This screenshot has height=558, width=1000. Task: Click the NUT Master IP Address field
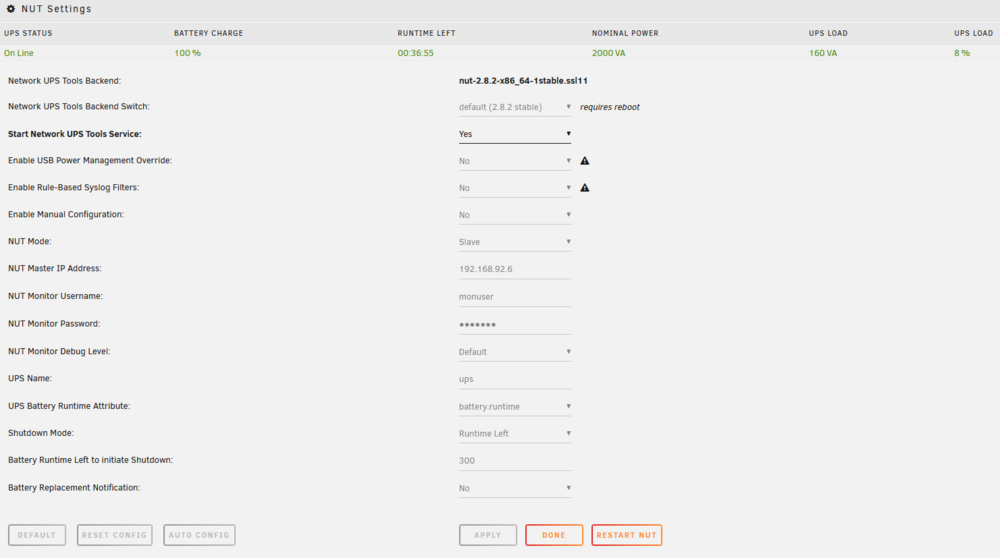click(515, 269)
